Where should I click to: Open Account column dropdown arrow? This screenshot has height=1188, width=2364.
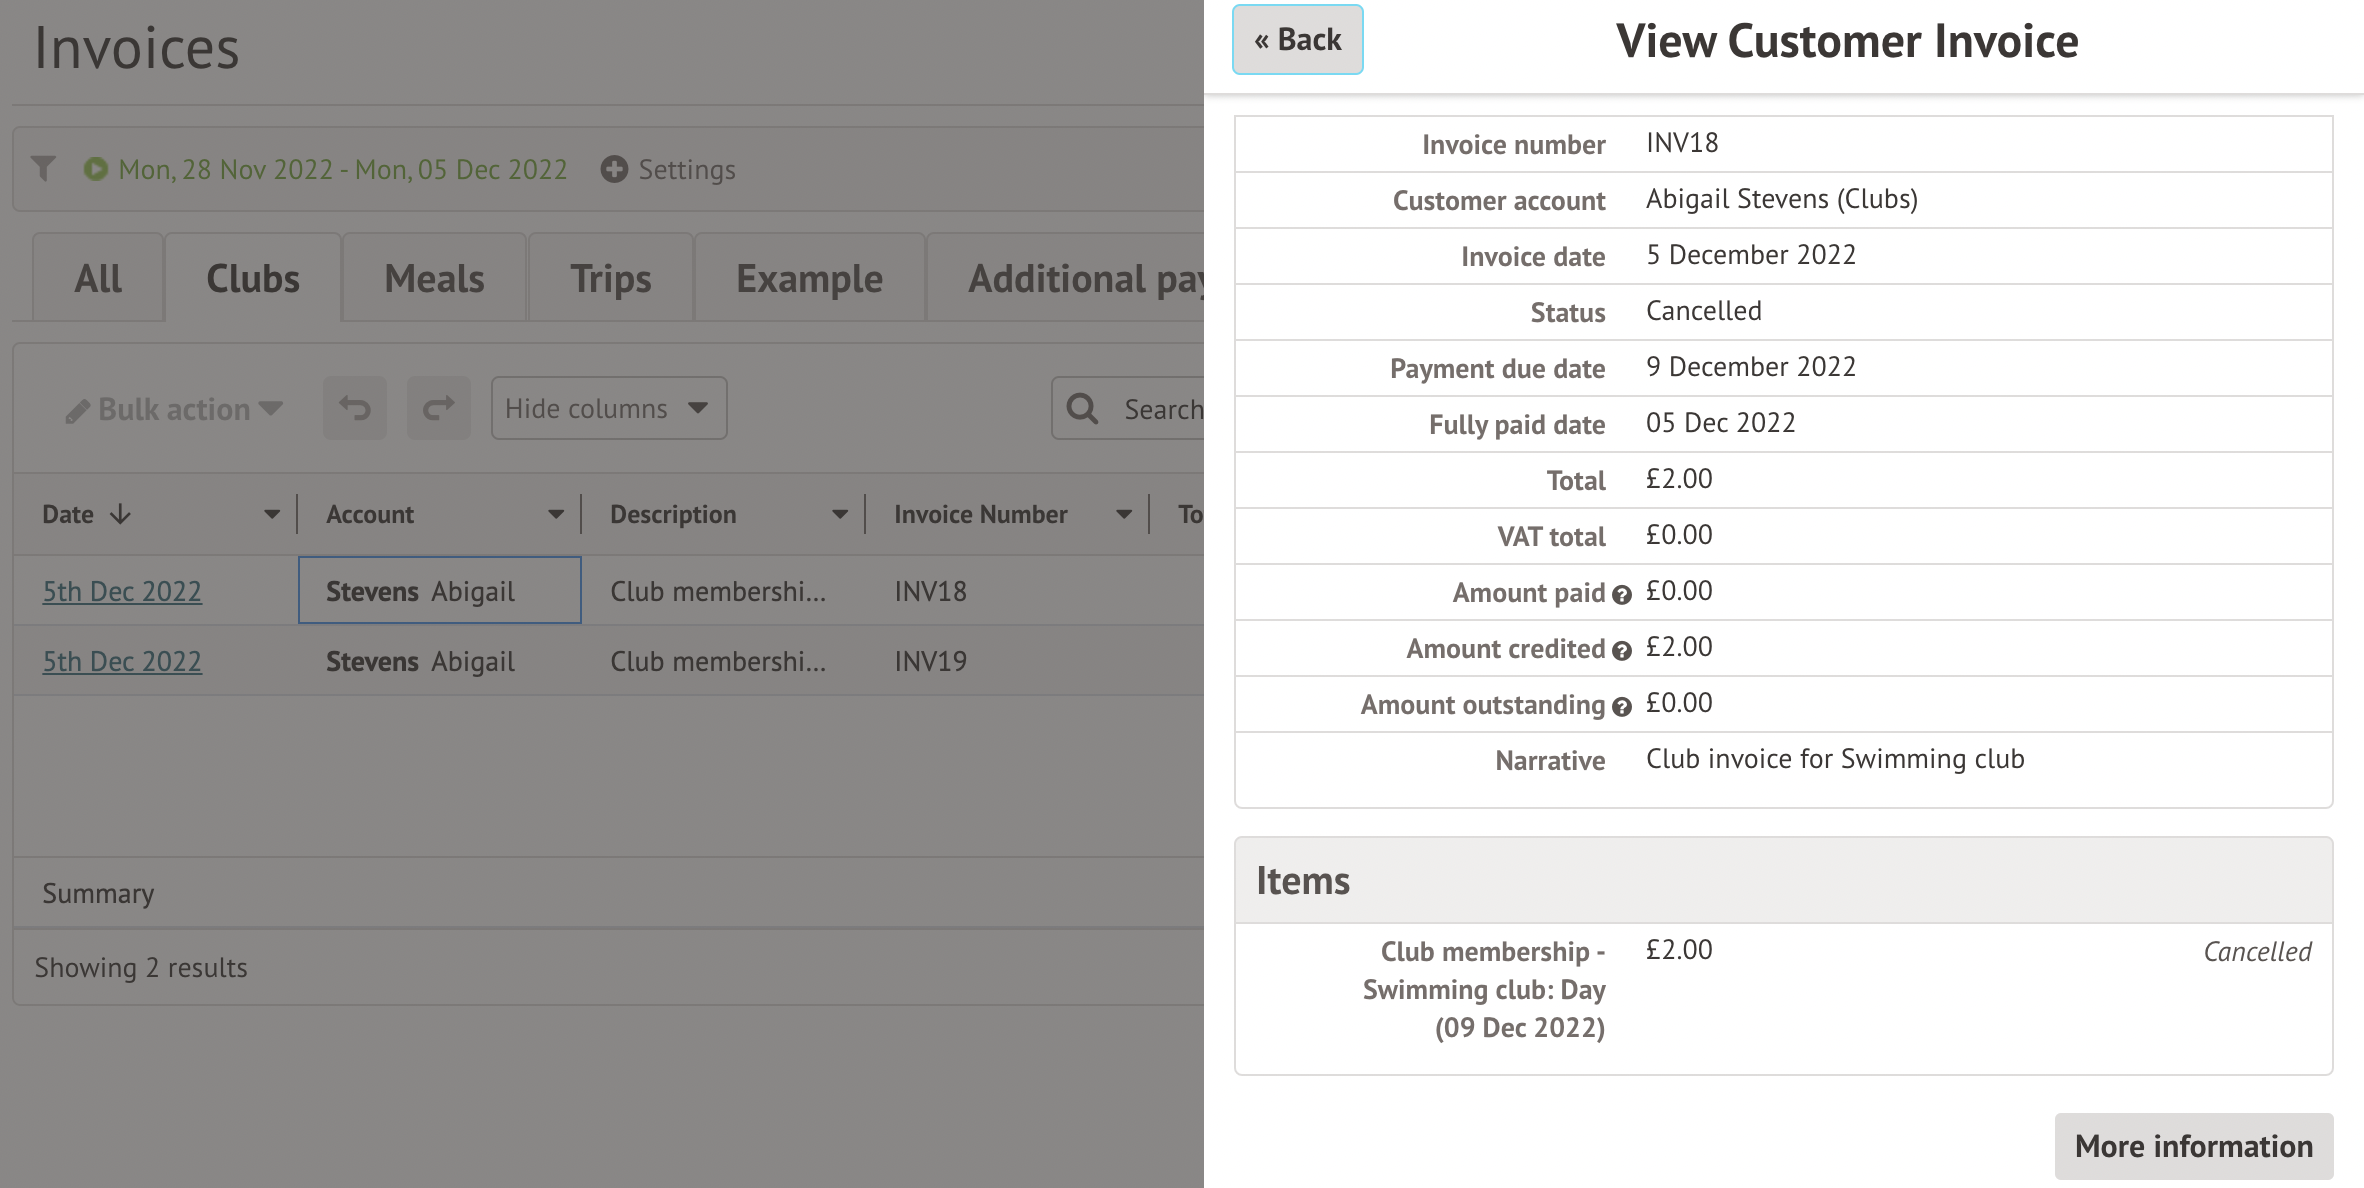point(556,514)
